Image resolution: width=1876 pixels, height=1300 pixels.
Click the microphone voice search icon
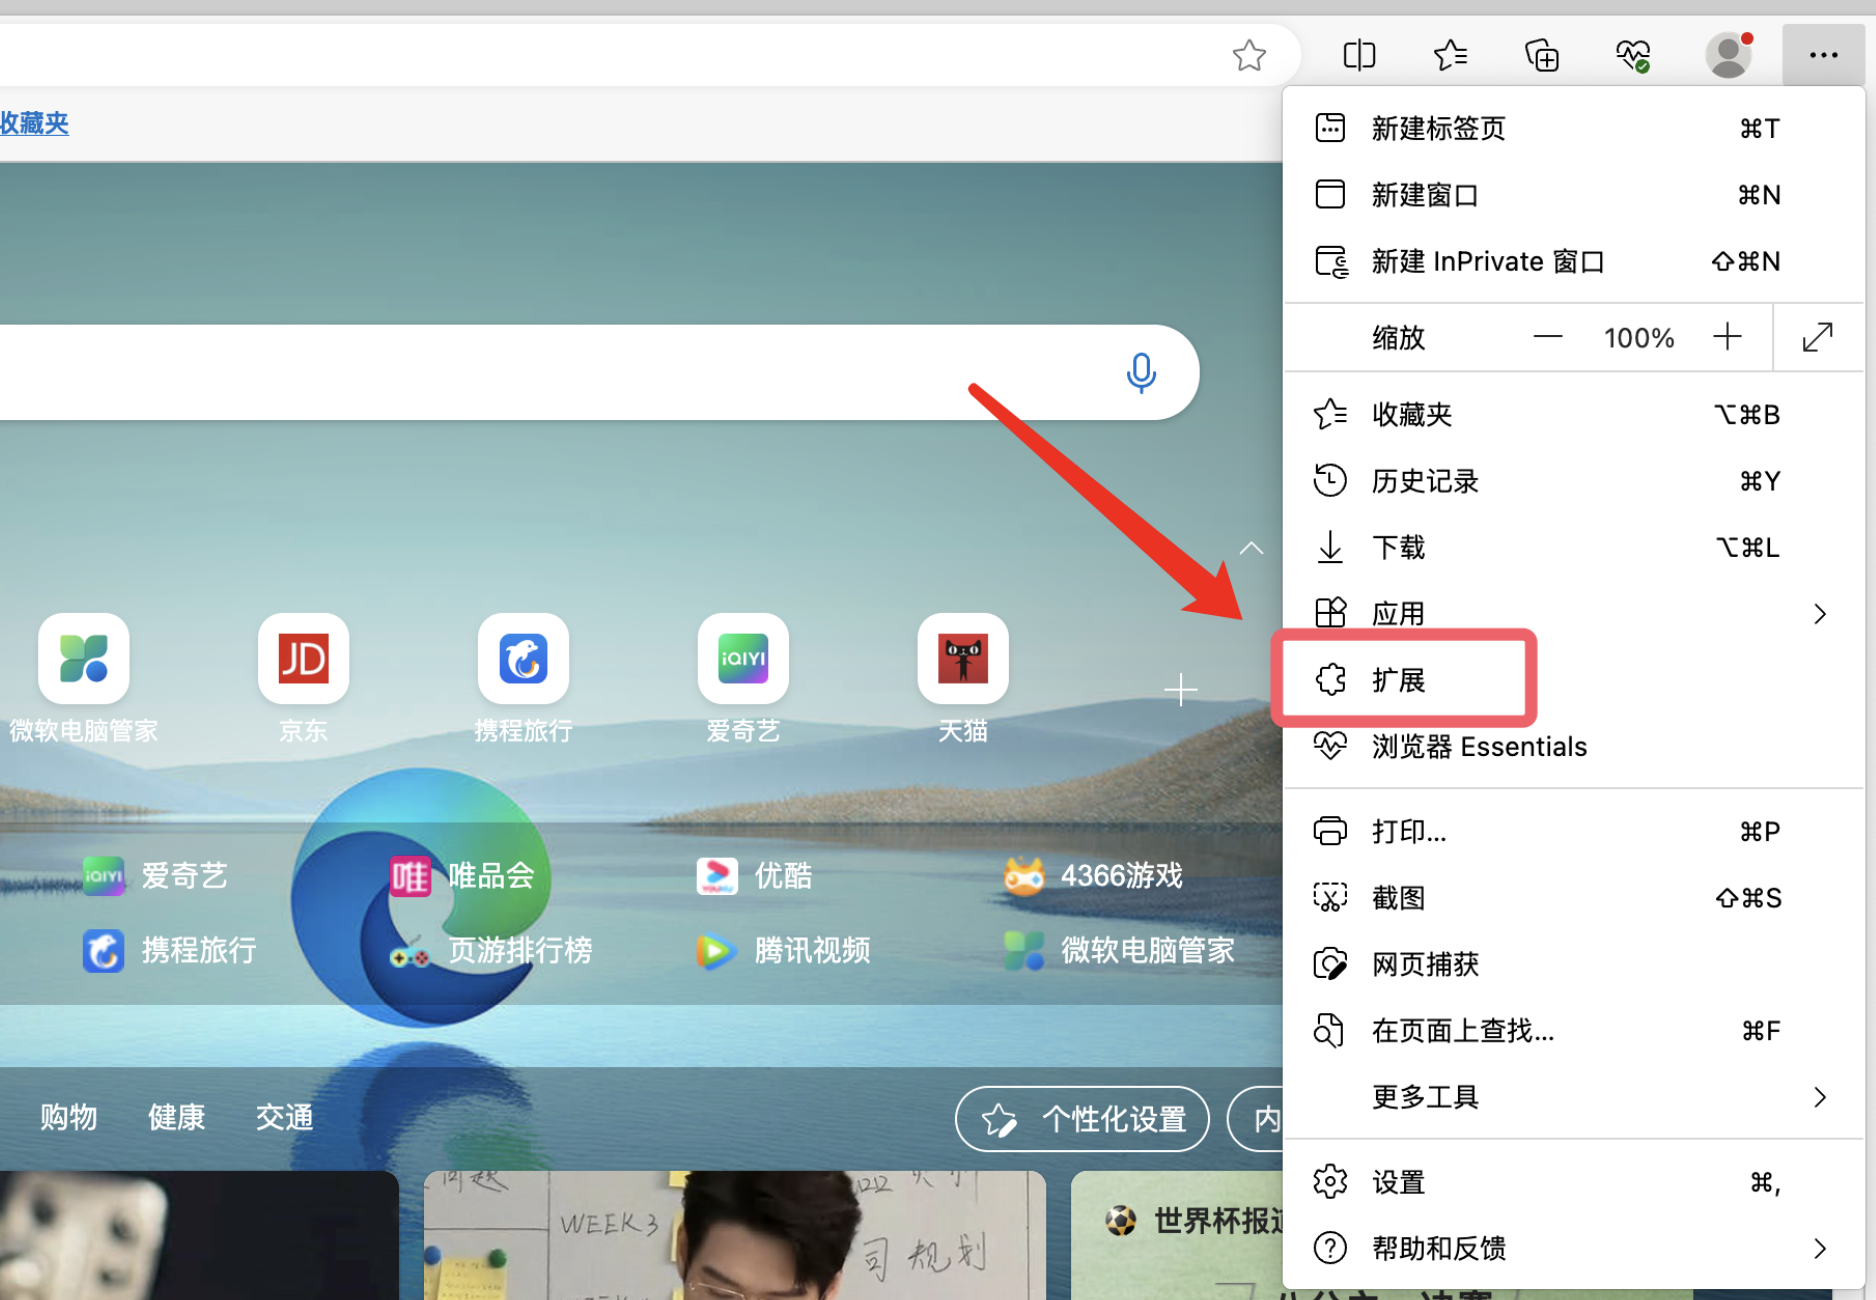tap(1141, 372)
